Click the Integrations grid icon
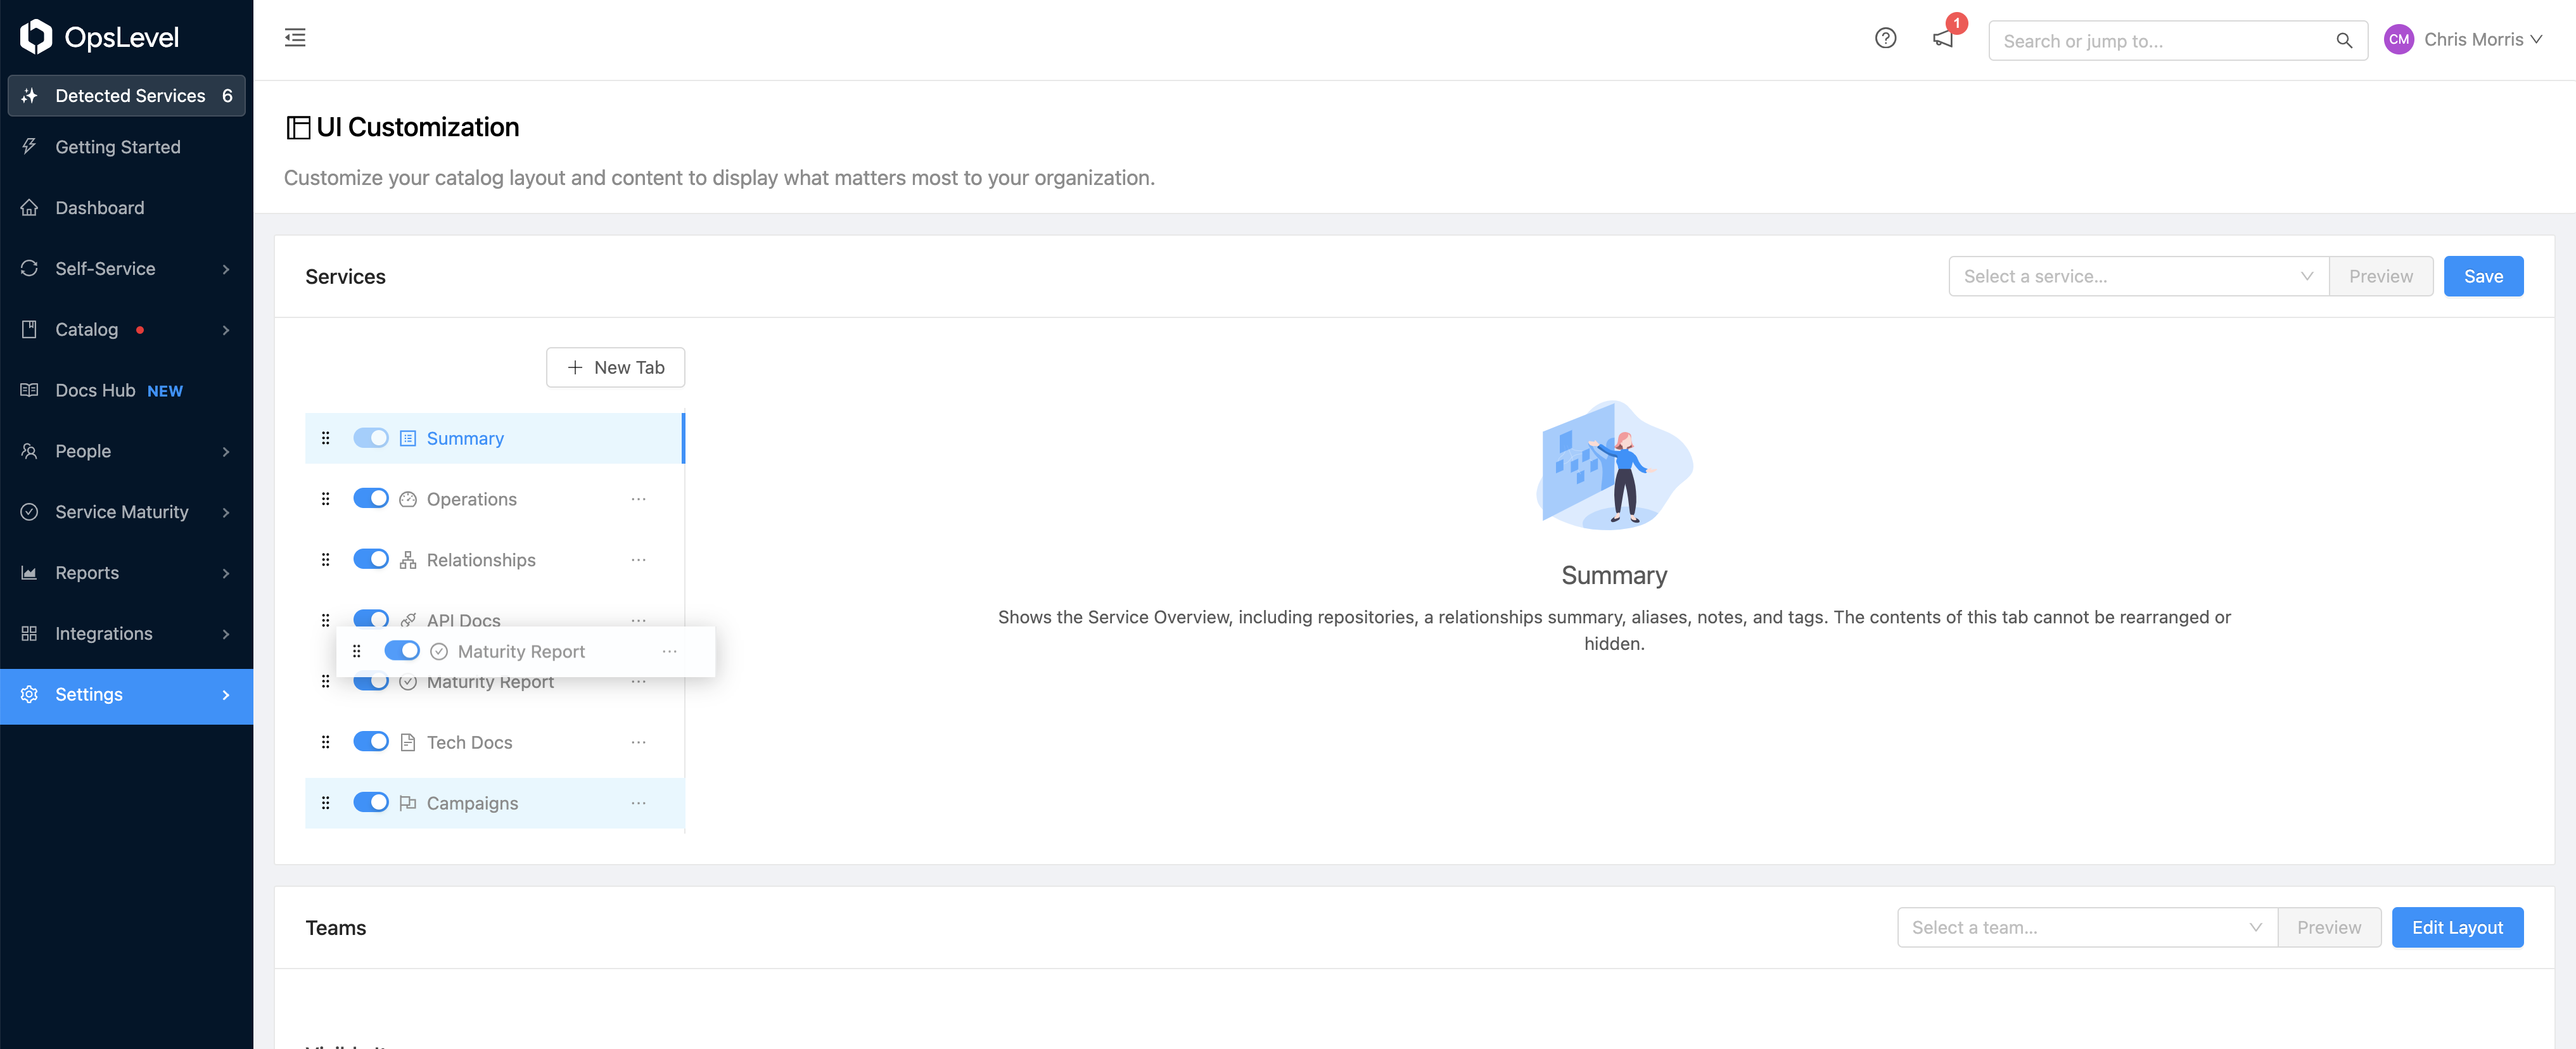This screenshot has width=2576, height=1049. 29,633
